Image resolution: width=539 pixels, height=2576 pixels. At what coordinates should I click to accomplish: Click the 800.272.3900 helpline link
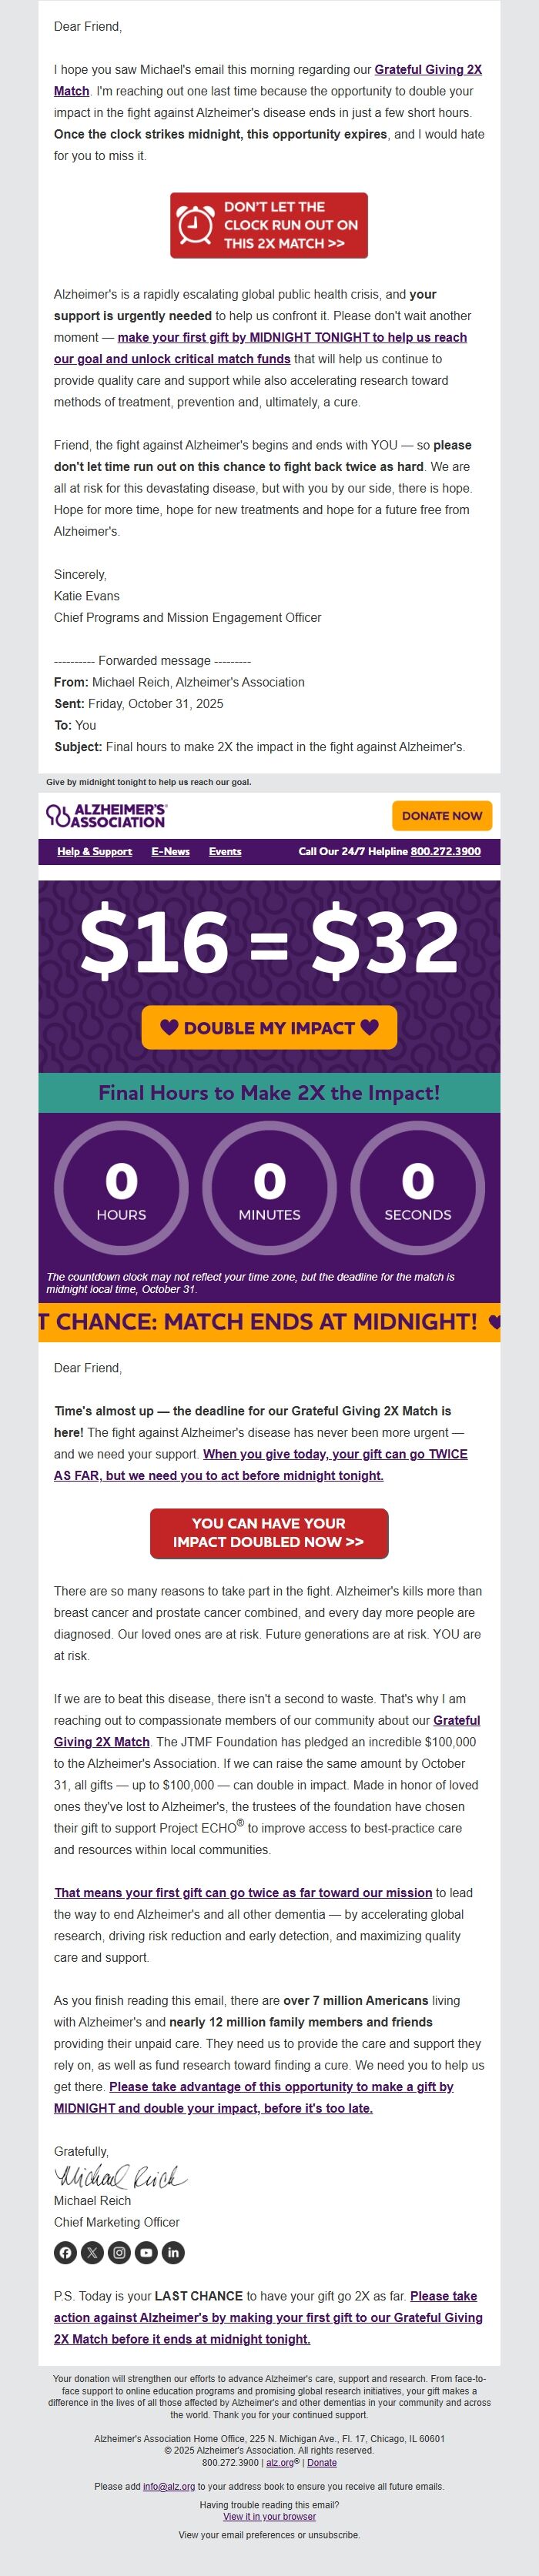click(446, 852)
